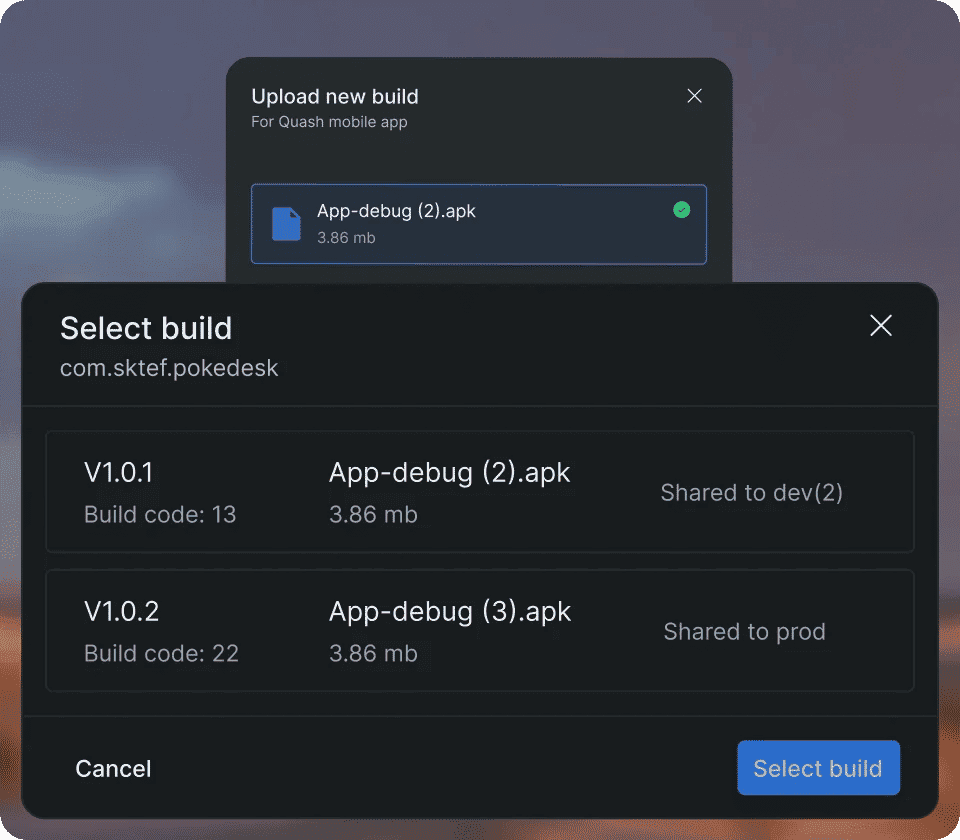Image resolution: width=960 pixels, height=840 pixels.
Task: Cancel the build selection
Action: [113, 768]
